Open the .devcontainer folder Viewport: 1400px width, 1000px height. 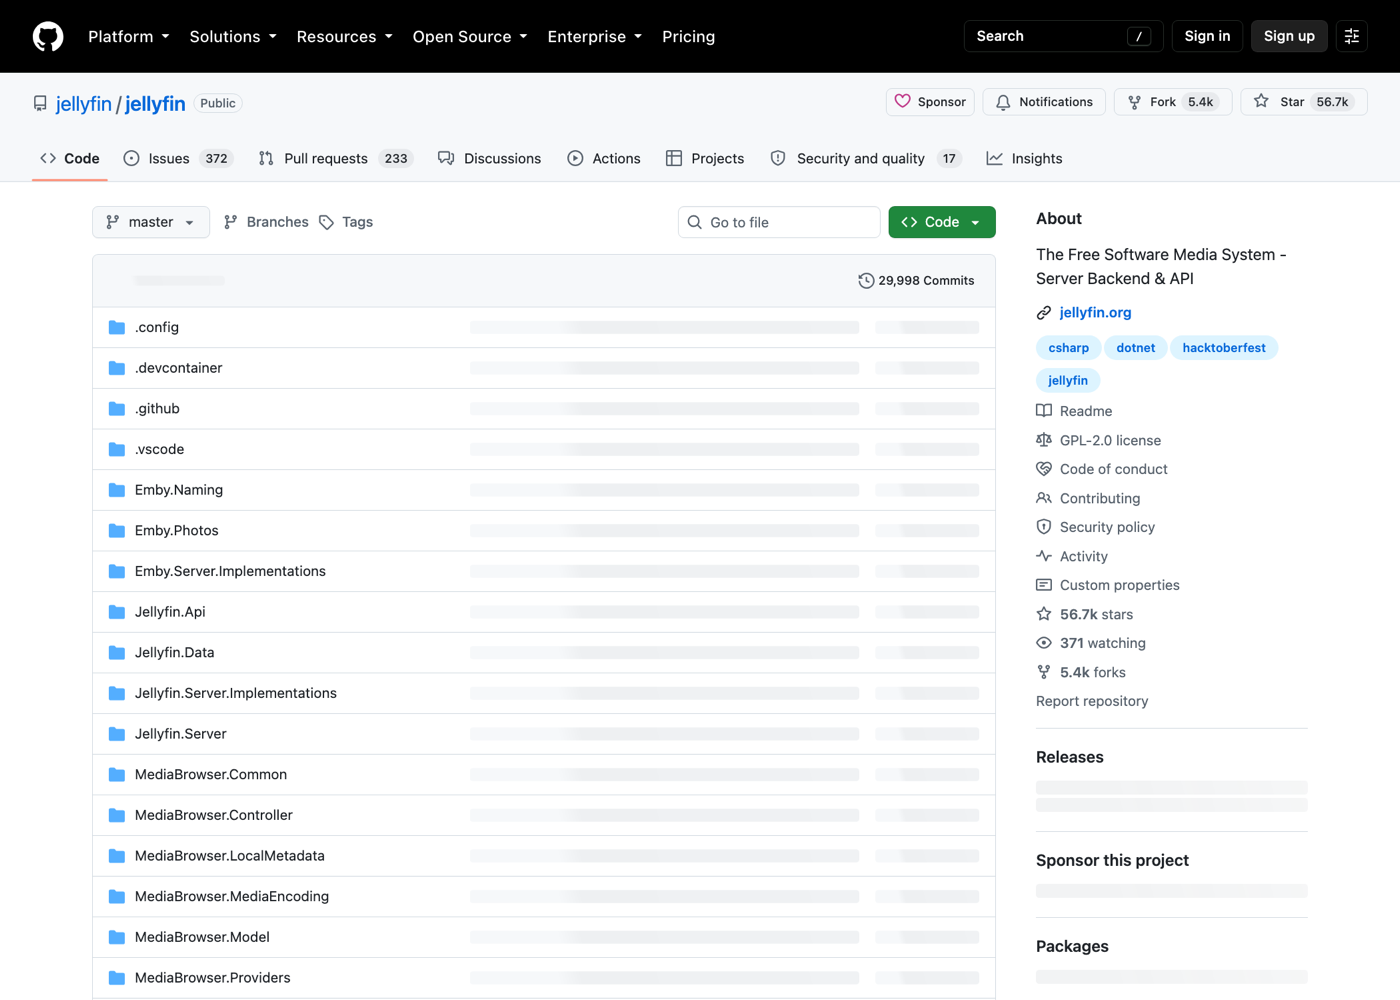tap(179, 368)
